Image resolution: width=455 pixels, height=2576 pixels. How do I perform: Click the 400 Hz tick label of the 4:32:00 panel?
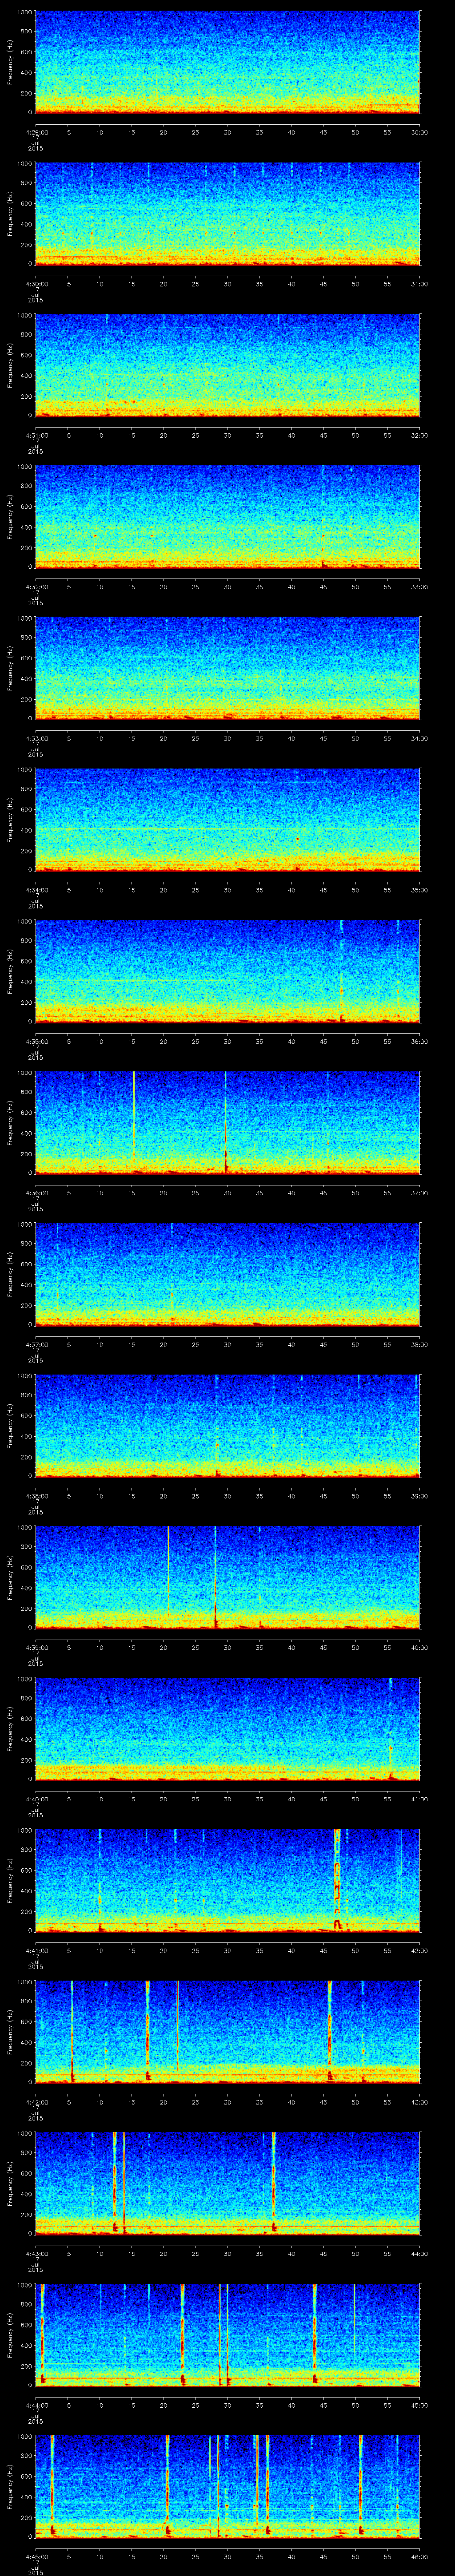(x=26, y=527)
